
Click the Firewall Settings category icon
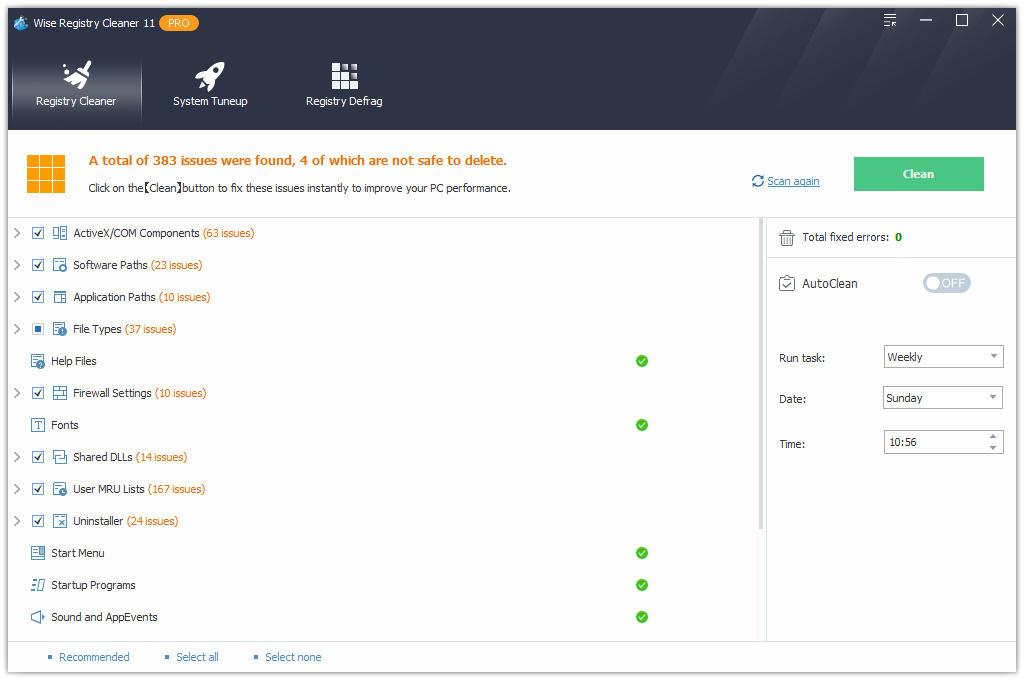pyautogui.click(x=59, y=393)
